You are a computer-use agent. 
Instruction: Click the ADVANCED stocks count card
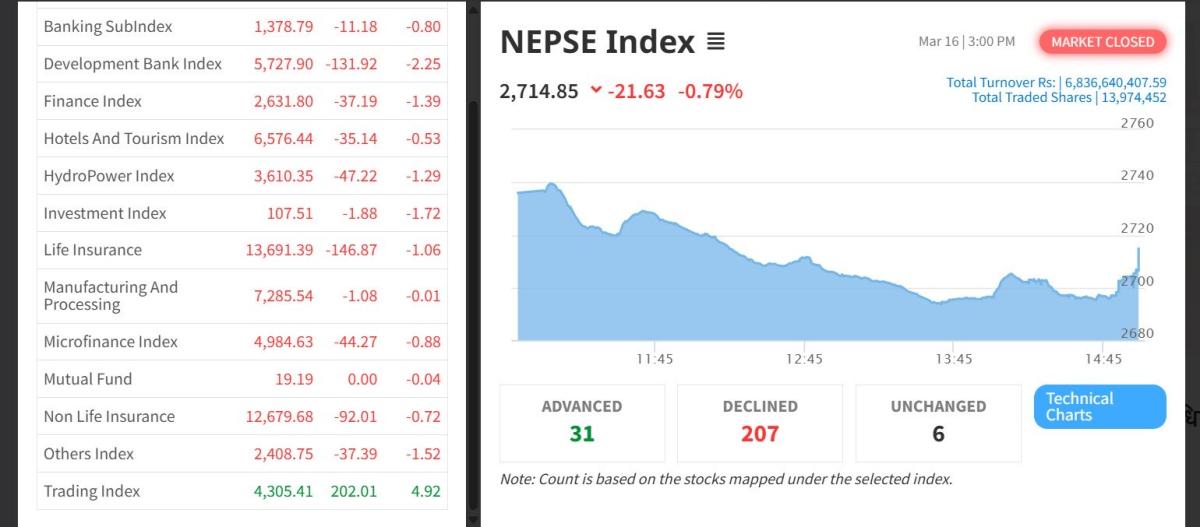click(582, 422)
